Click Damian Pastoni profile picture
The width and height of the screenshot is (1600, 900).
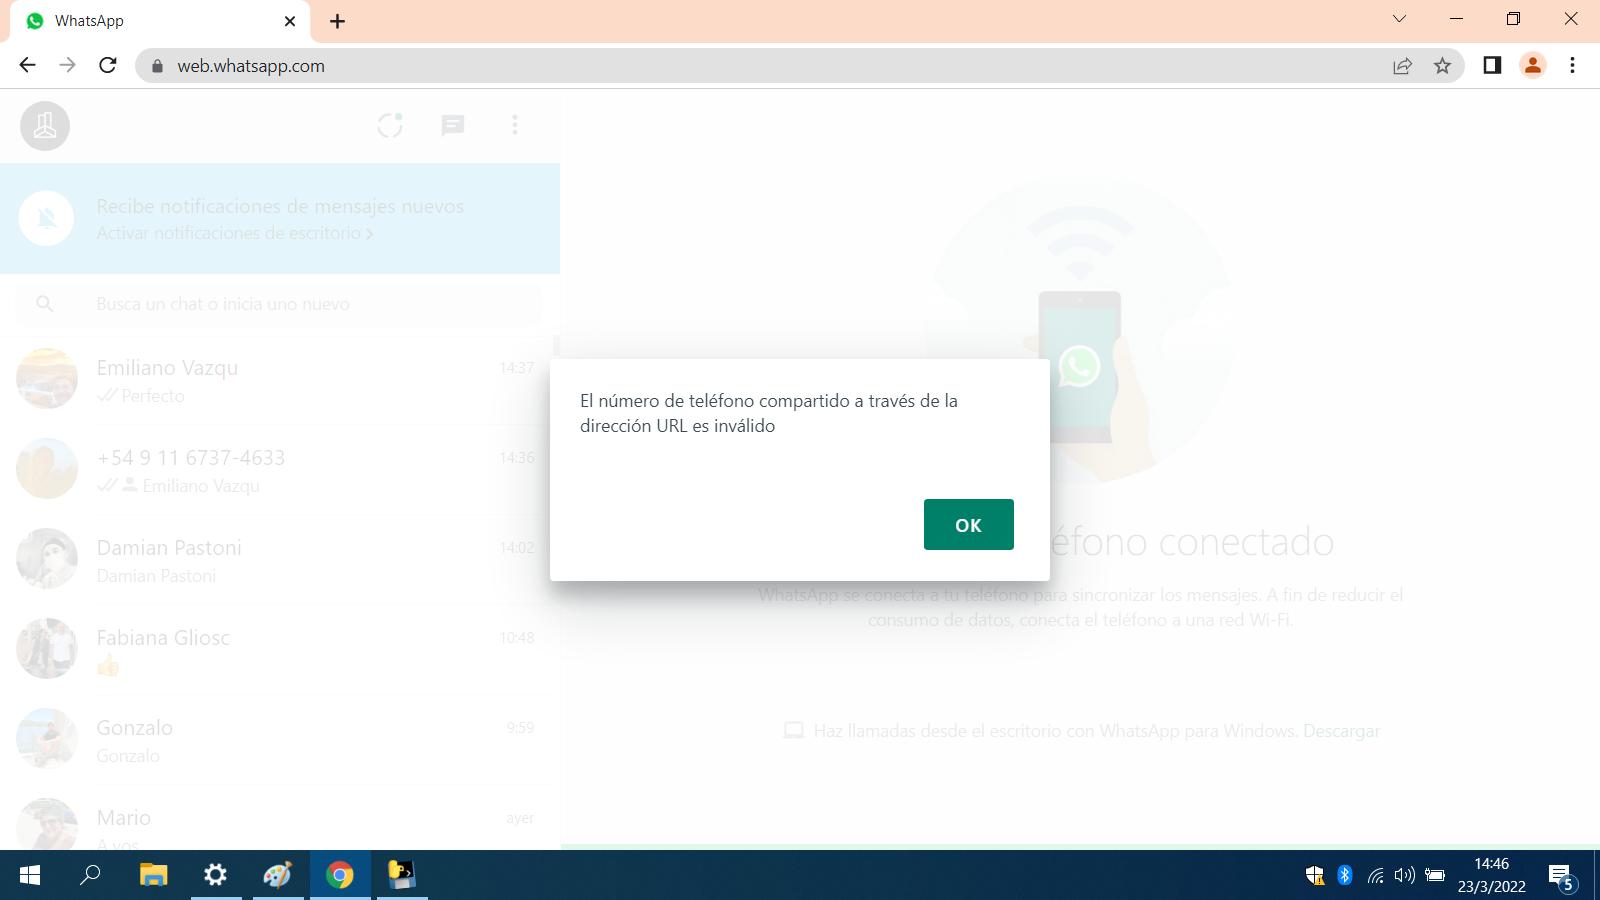coord(47,559)
